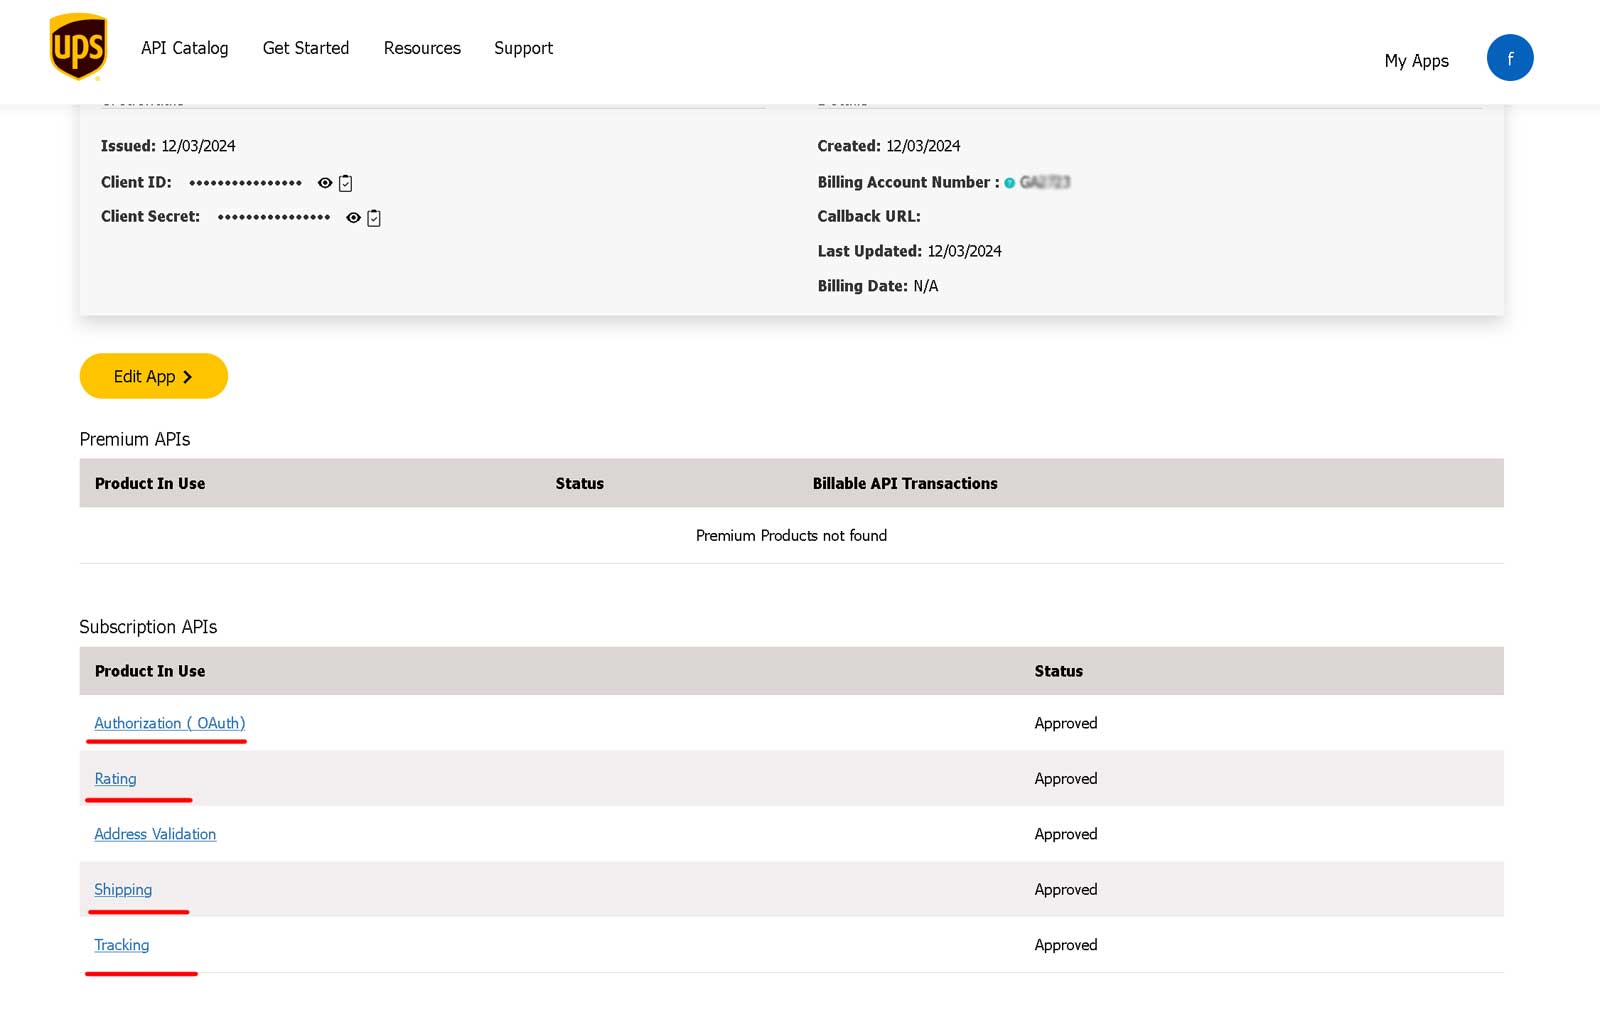Reveal the Client ID with the eye icon
The image size is (1600, 1022).
[325, 183]
